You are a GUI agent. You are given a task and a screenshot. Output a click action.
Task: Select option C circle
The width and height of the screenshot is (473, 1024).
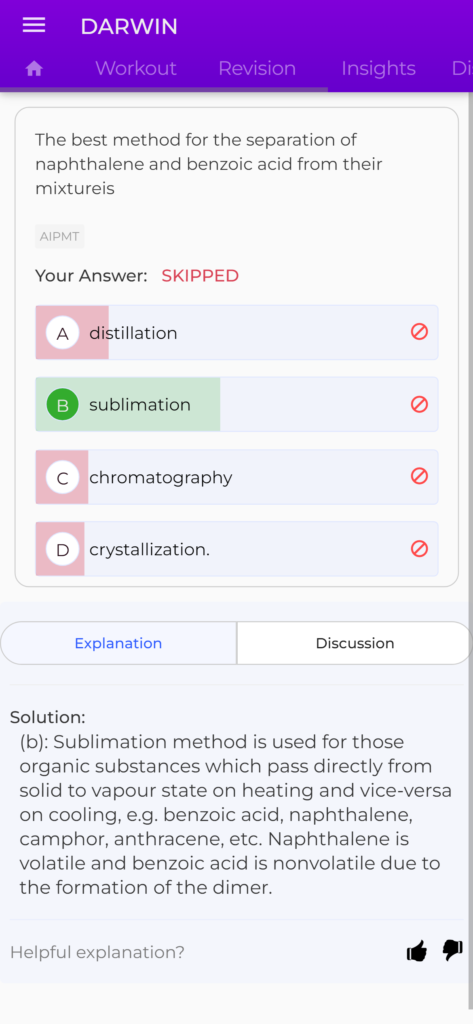[x=63, y=477]
